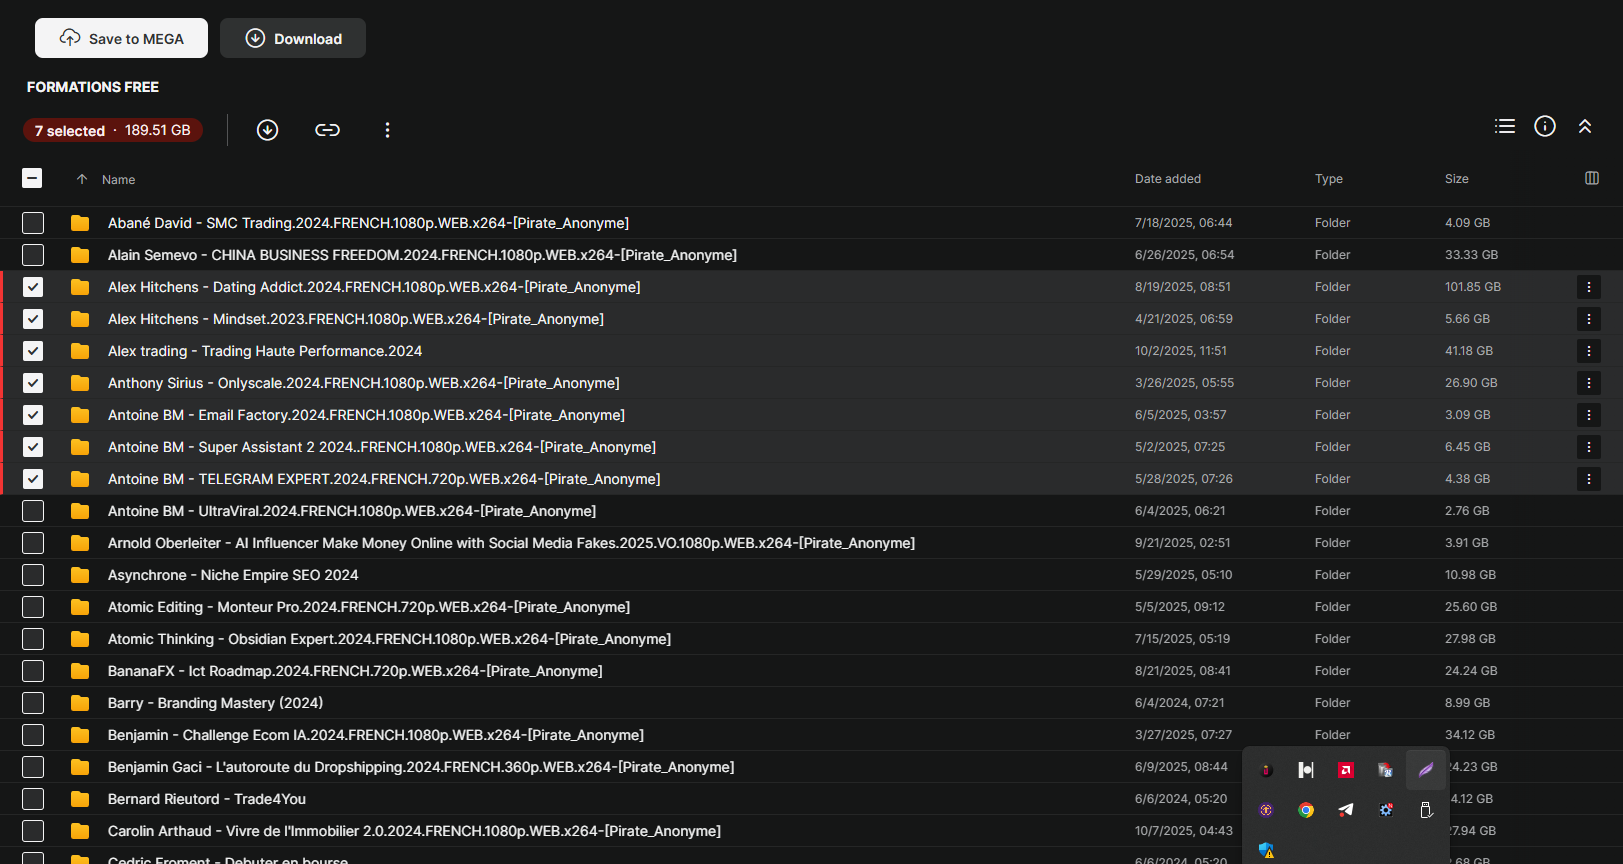This screenshot has height=864, width=1623.
Task: Open options menu for Email Factory row
Action: click(x=1589, y=415)
